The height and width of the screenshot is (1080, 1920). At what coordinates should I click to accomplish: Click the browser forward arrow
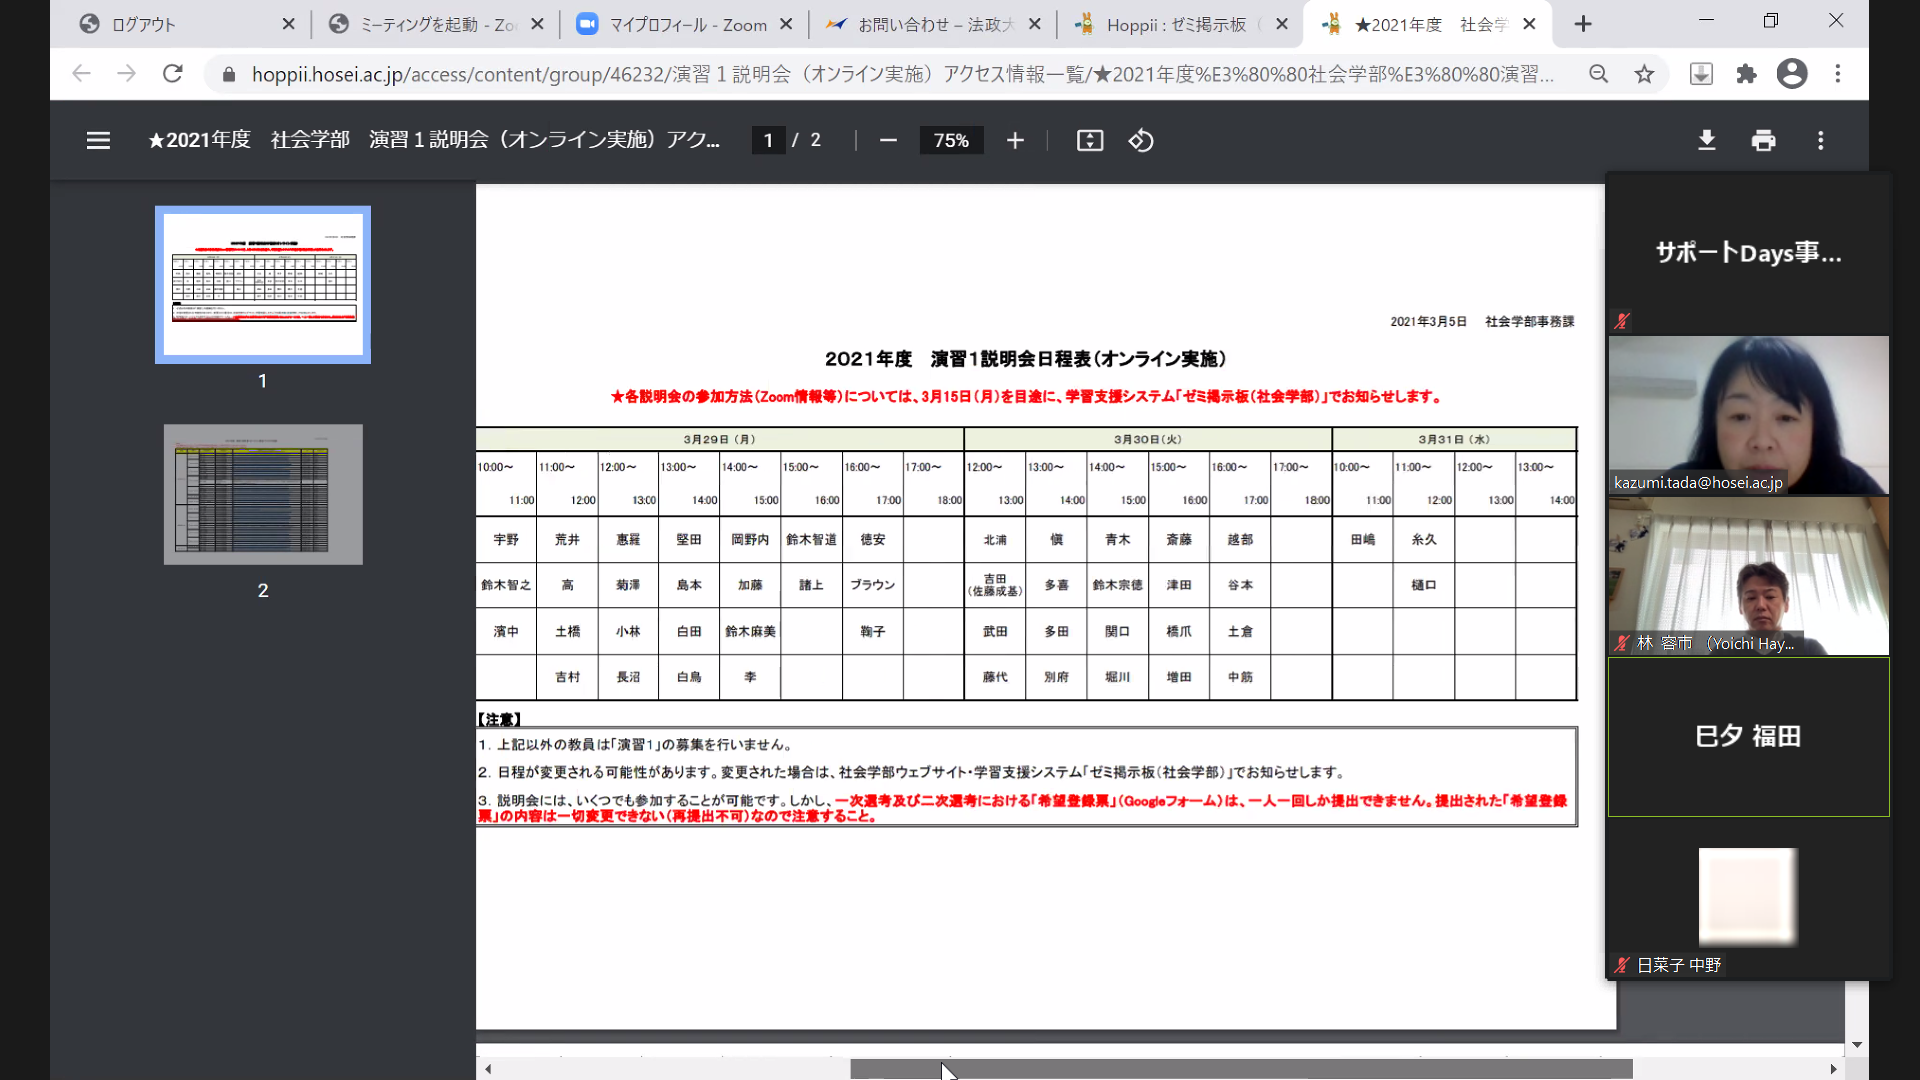(x=126, y=74)
